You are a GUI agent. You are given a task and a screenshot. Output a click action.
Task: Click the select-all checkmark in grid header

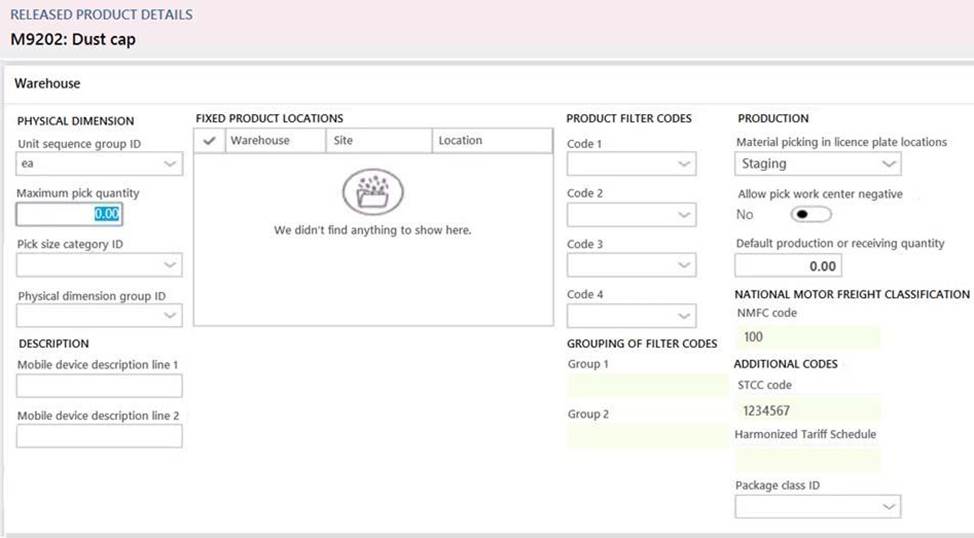click(209, 141)
